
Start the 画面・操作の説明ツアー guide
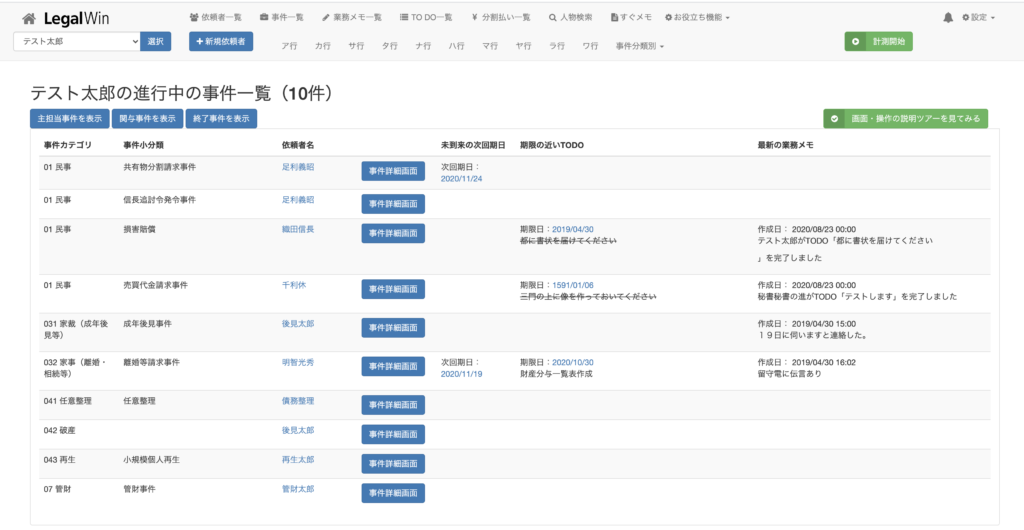coord(905,119)
